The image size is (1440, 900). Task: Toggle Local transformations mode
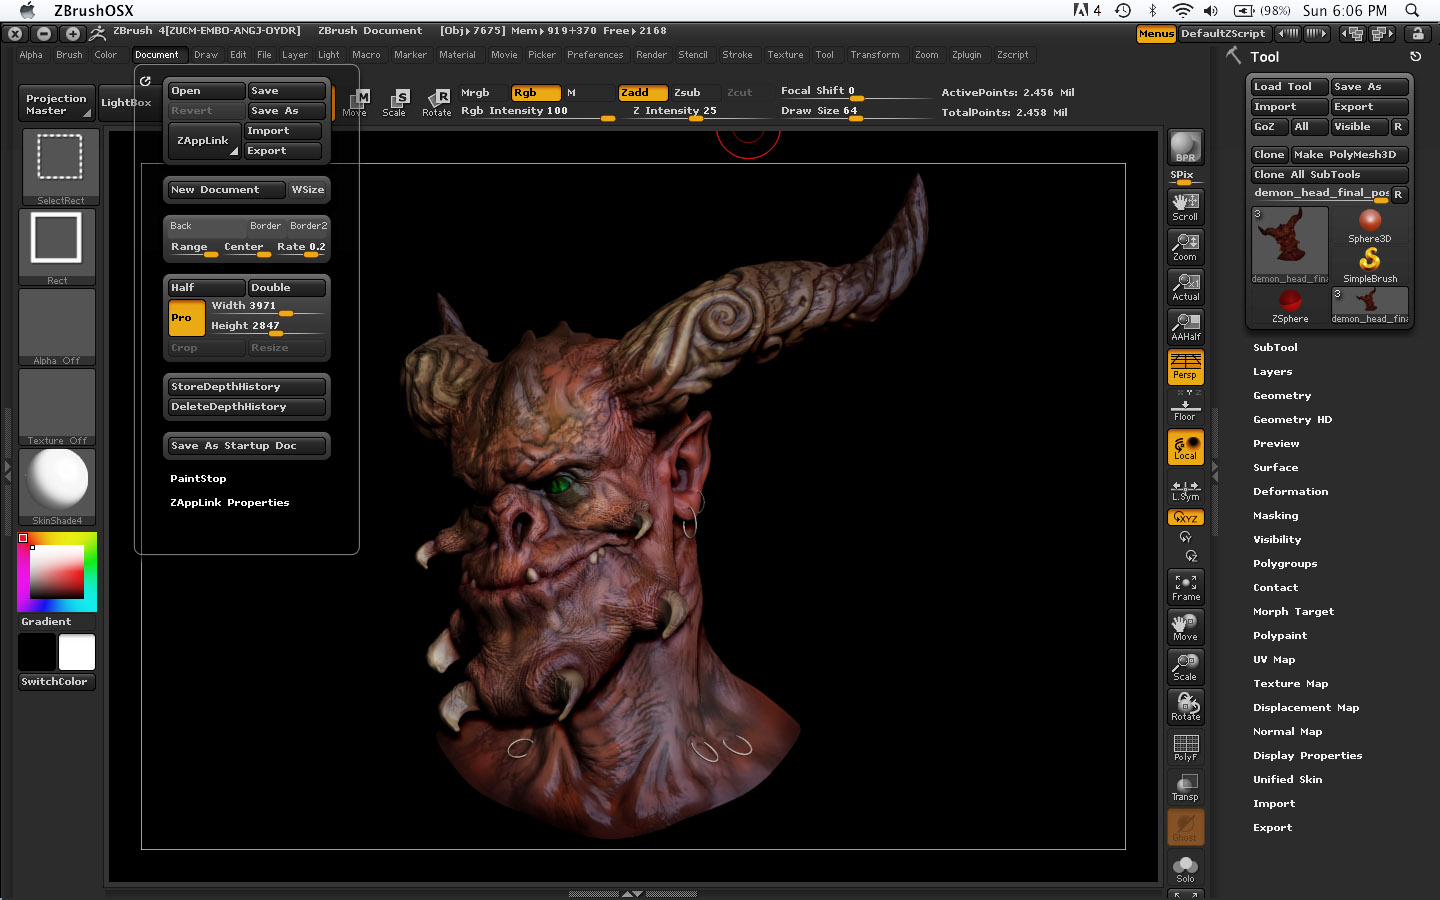tap(1185, 447)
